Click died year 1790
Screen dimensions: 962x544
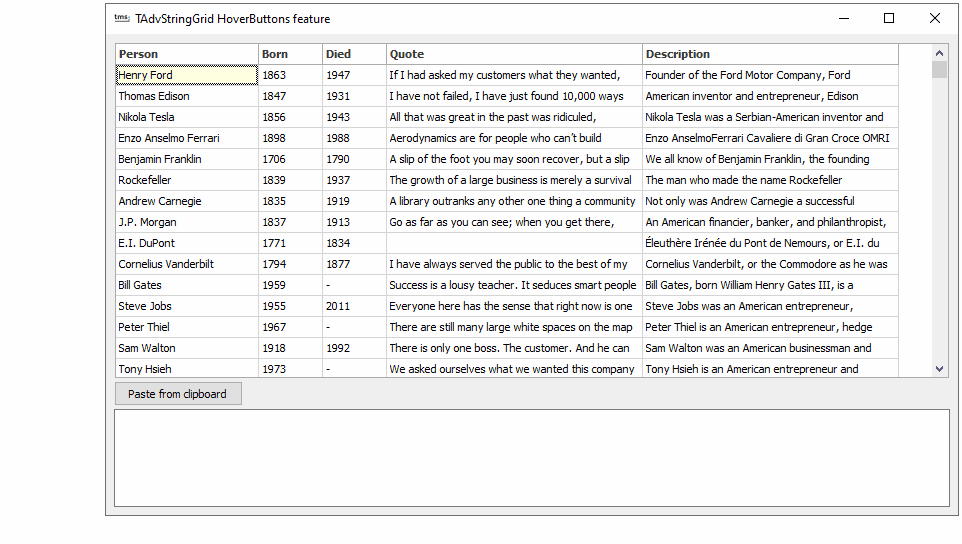click(354, 159)
